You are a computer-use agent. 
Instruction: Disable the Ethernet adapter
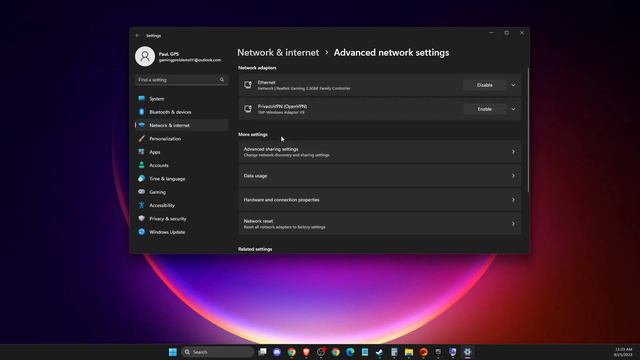click(484, 85)
